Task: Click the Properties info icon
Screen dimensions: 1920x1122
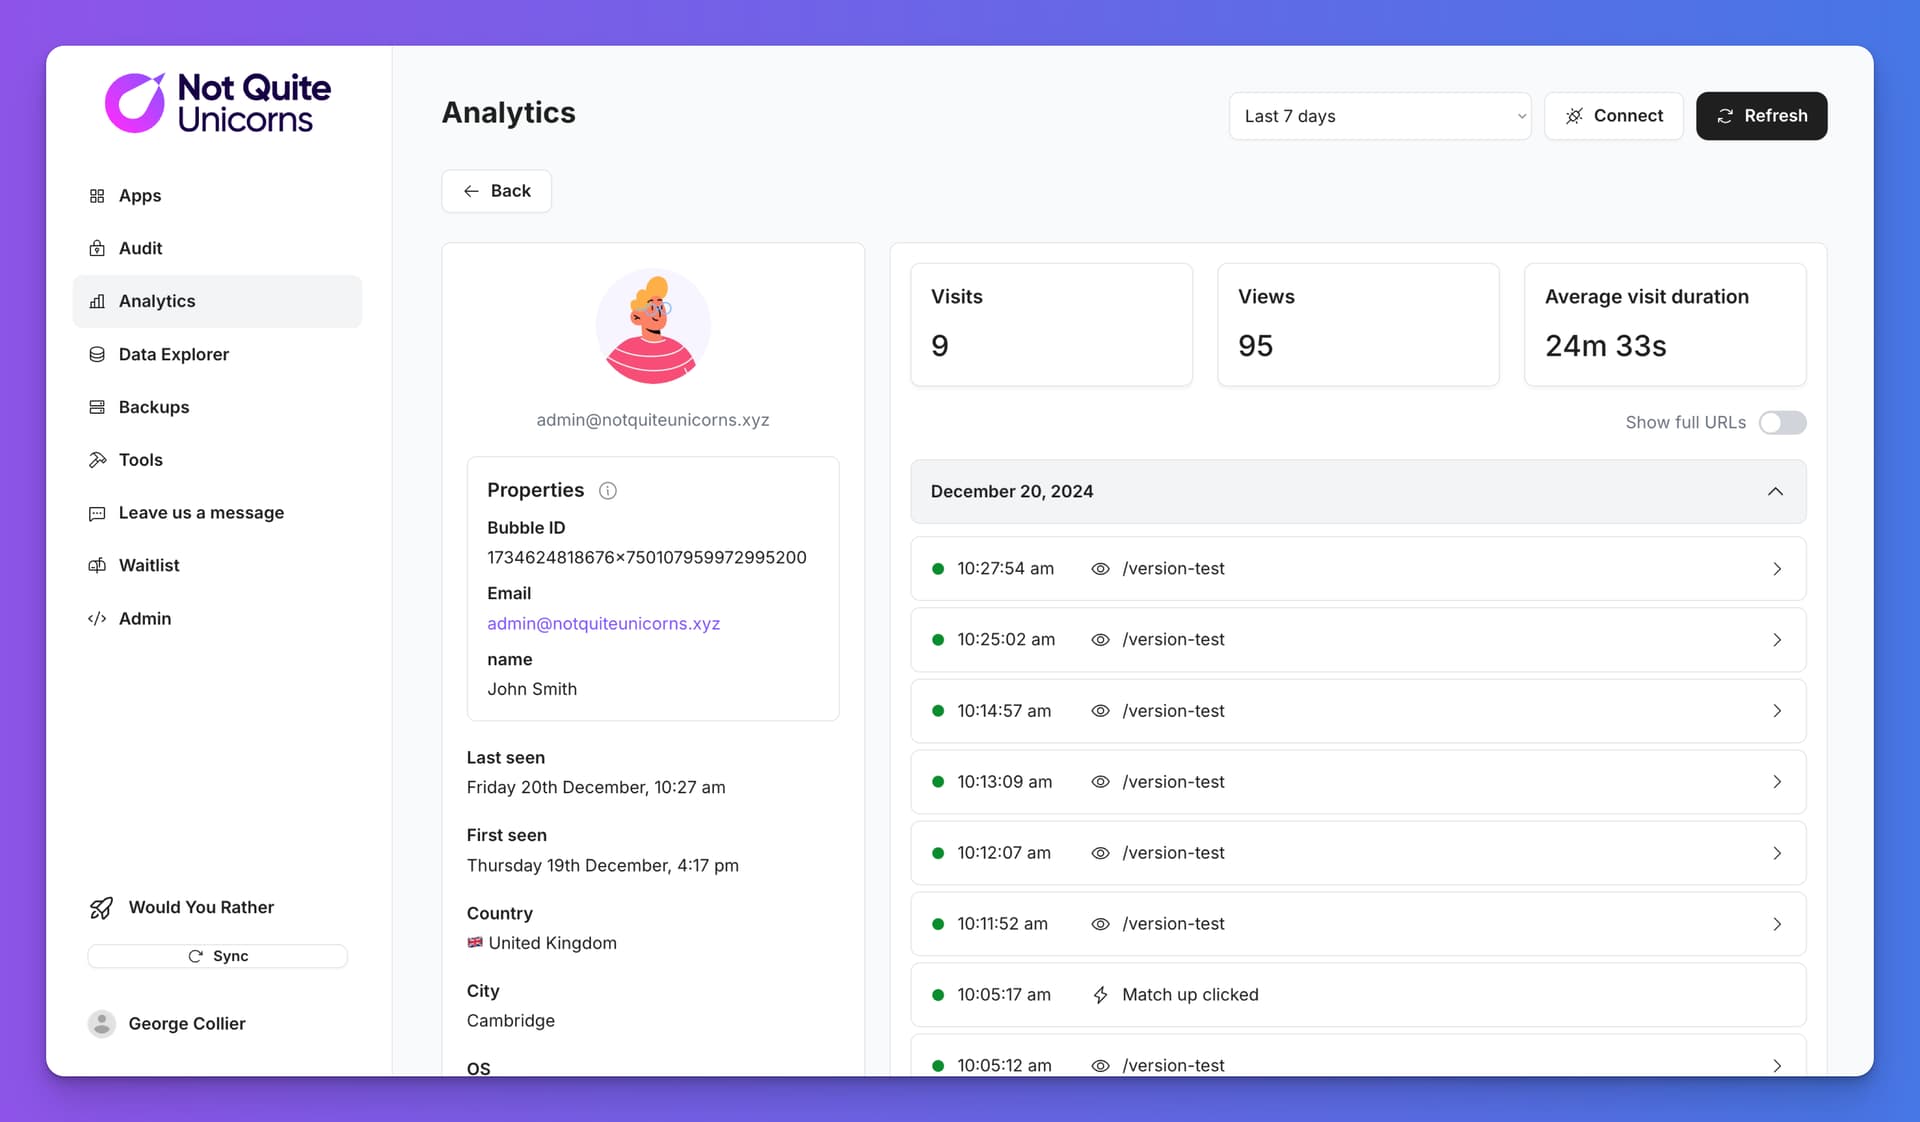Action: pos(607,490)
